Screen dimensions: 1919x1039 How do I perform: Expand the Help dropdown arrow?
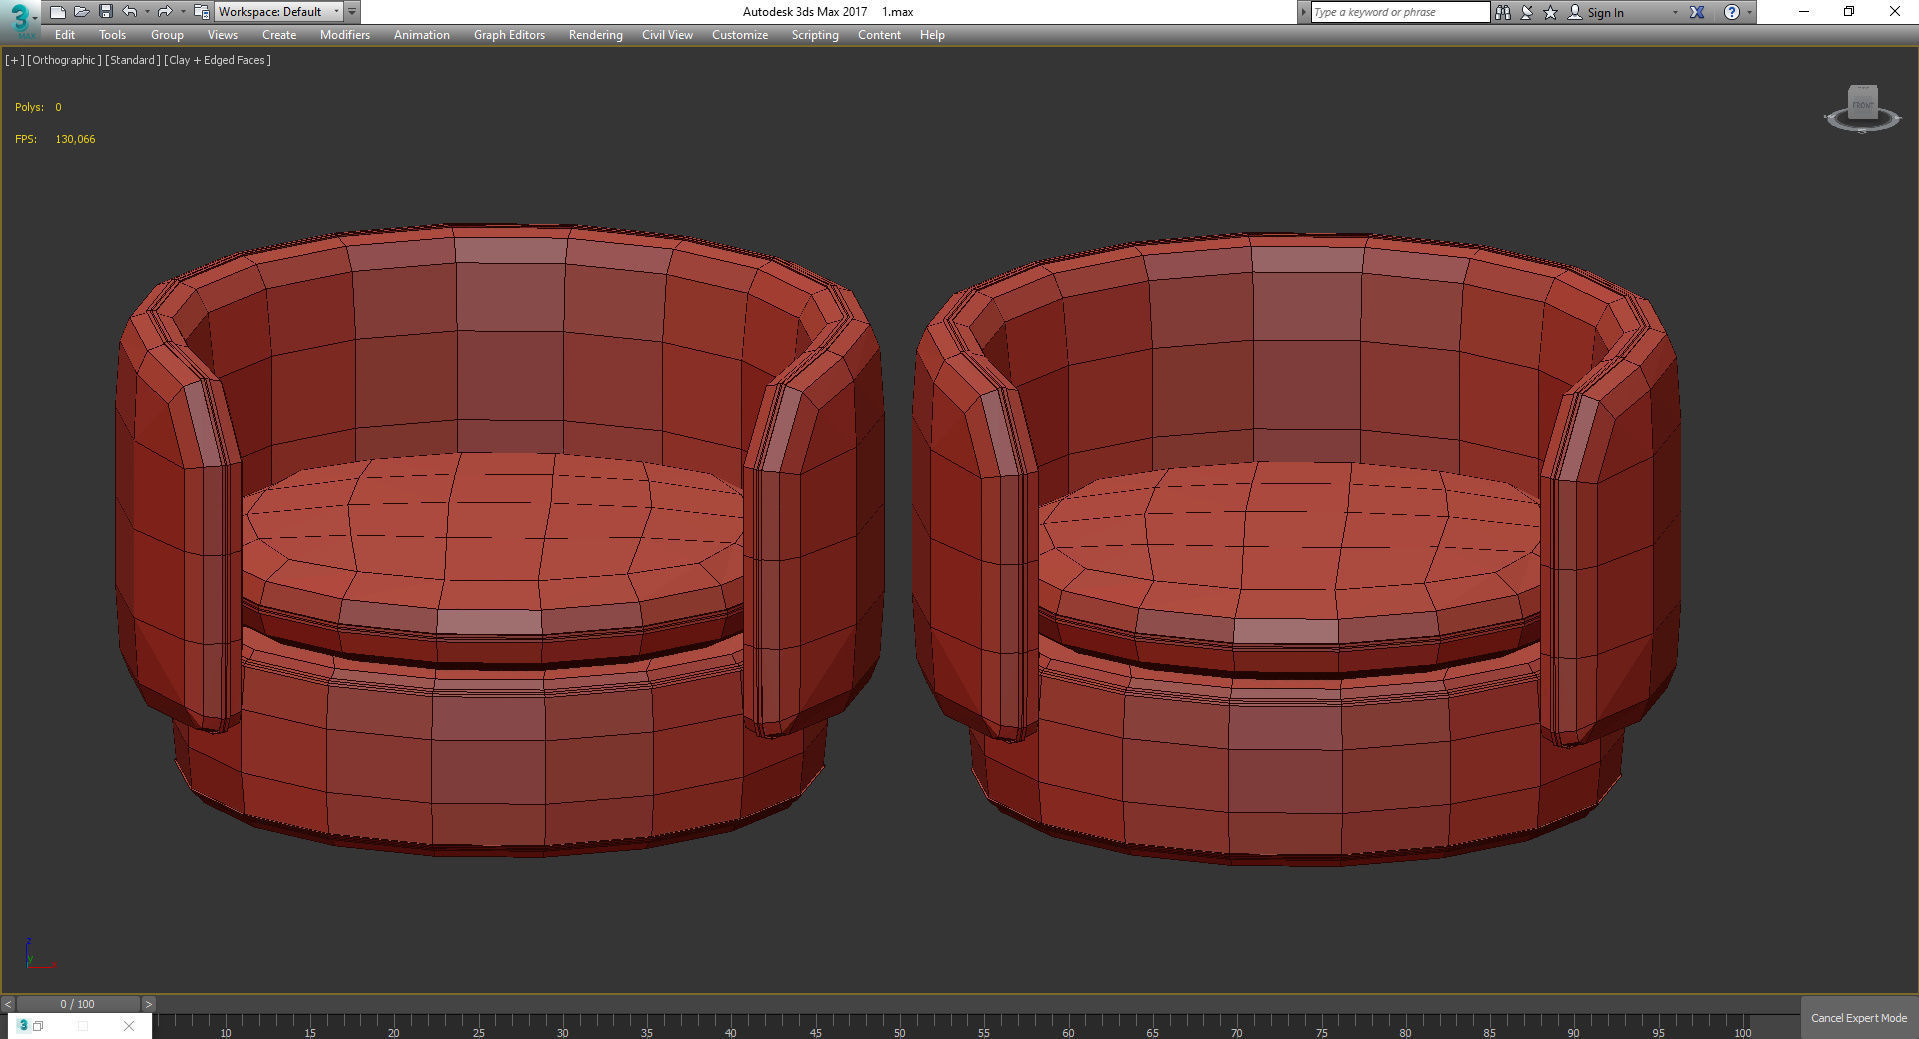coord(1749,12)
